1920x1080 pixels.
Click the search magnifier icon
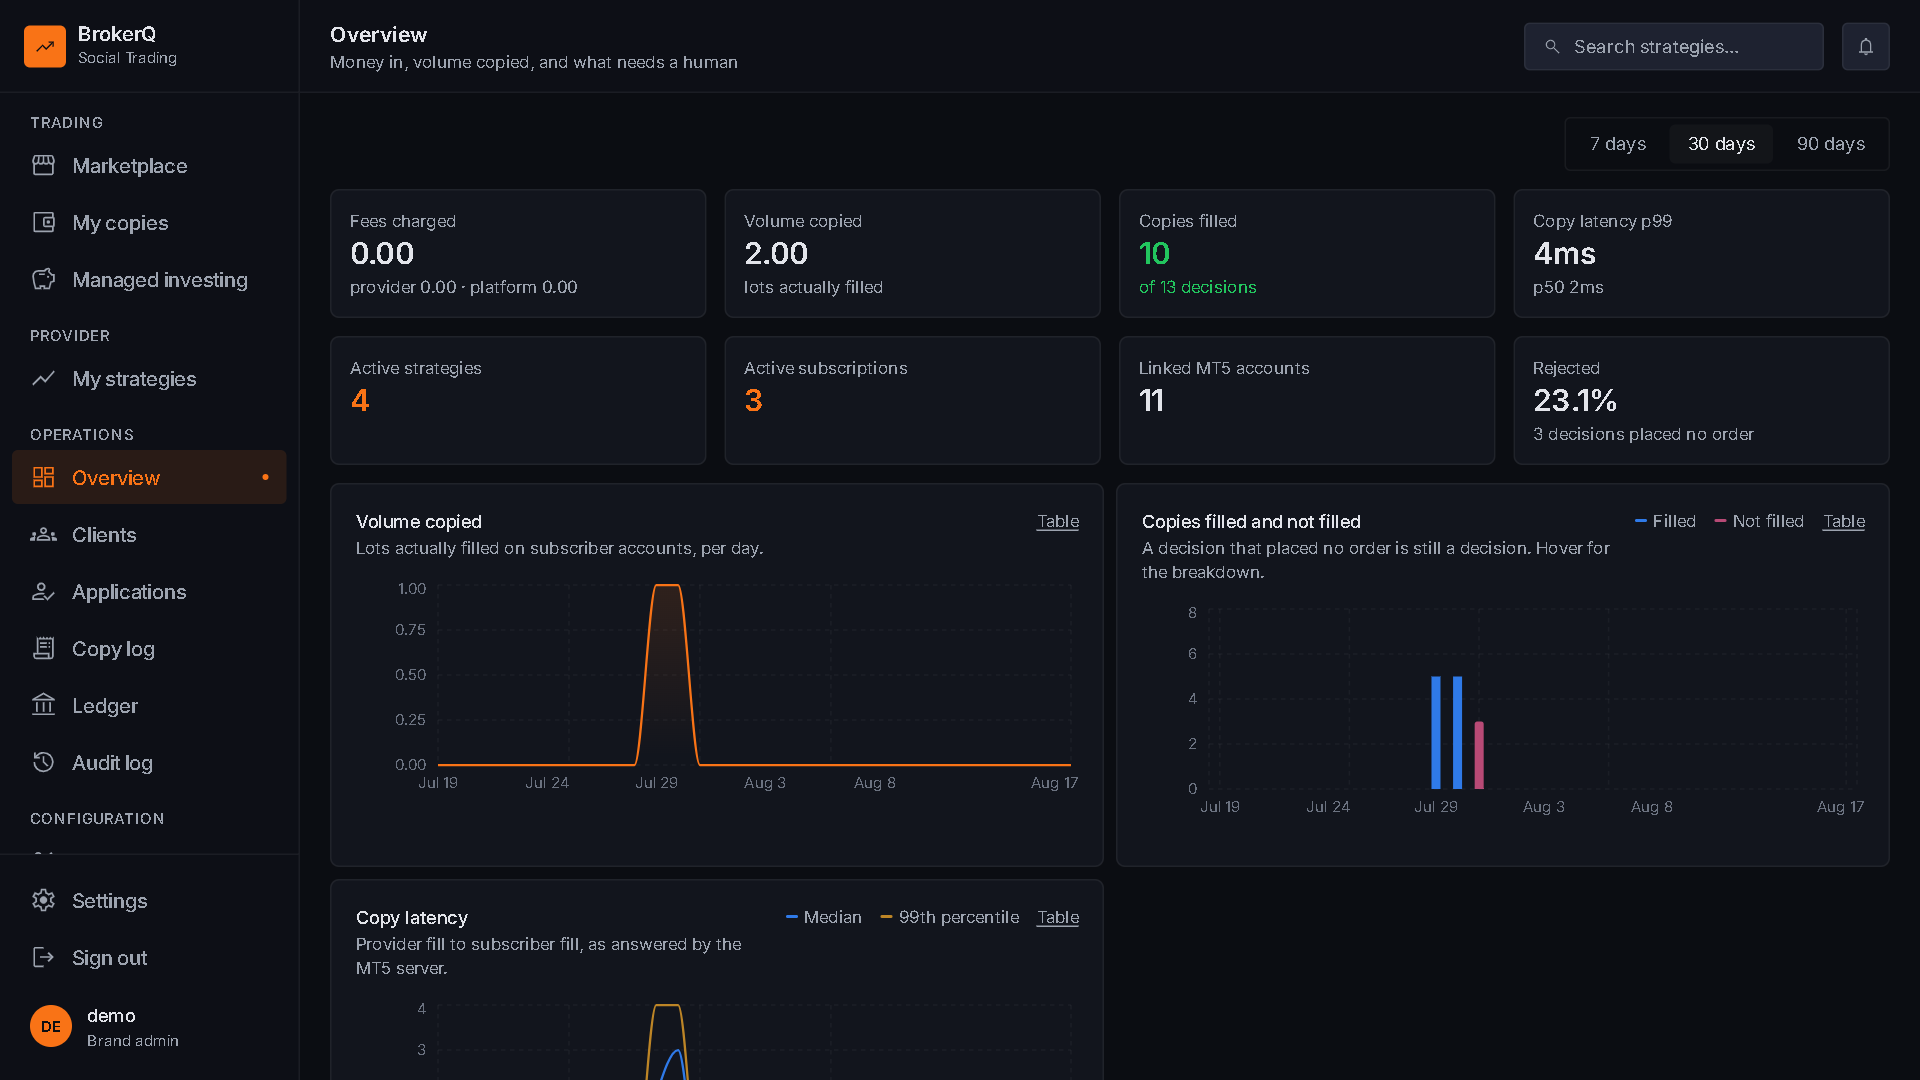tap(1552, 47)
